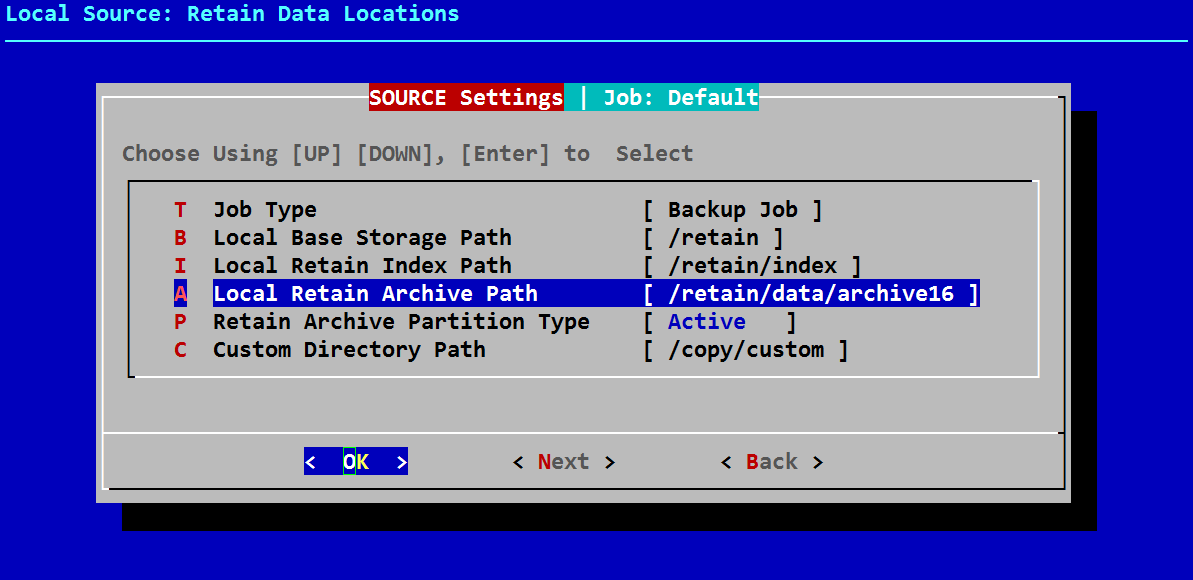
Task: Click the Back button
Action: [771, 462]
